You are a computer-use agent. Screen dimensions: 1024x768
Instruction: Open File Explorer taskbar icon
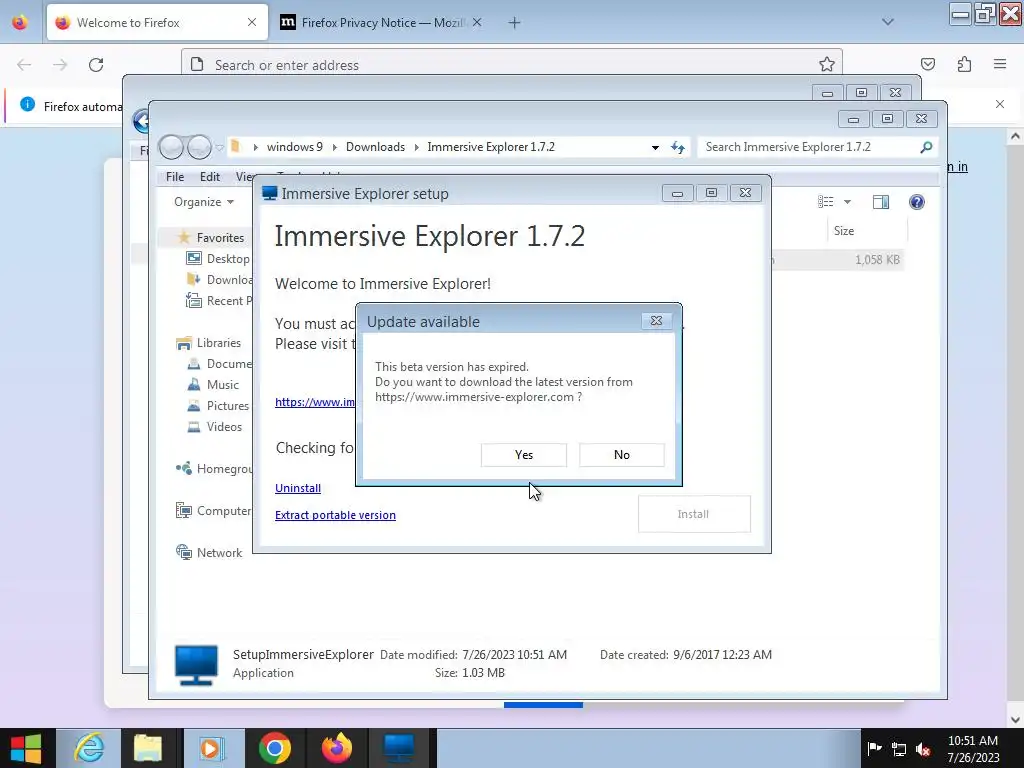148,748
